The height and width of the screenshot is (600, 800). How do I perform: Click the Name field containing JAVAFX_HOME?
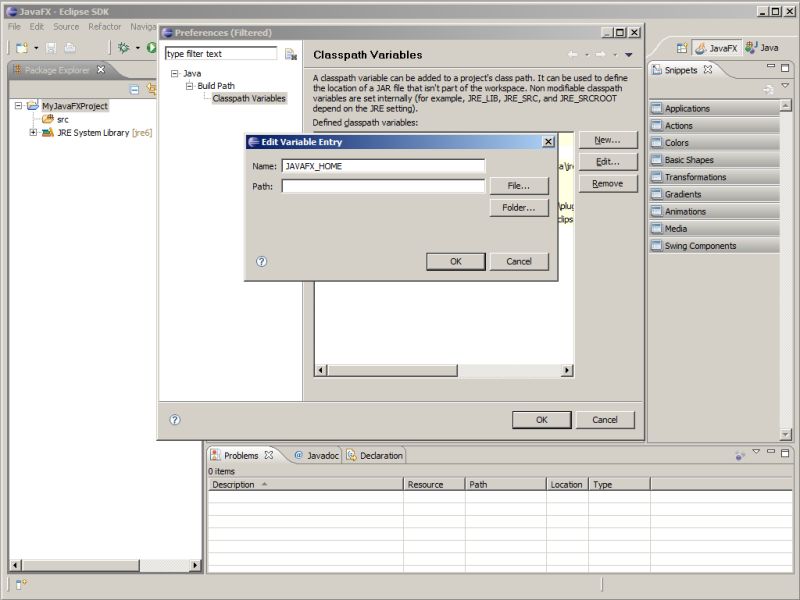coord(383,166)
